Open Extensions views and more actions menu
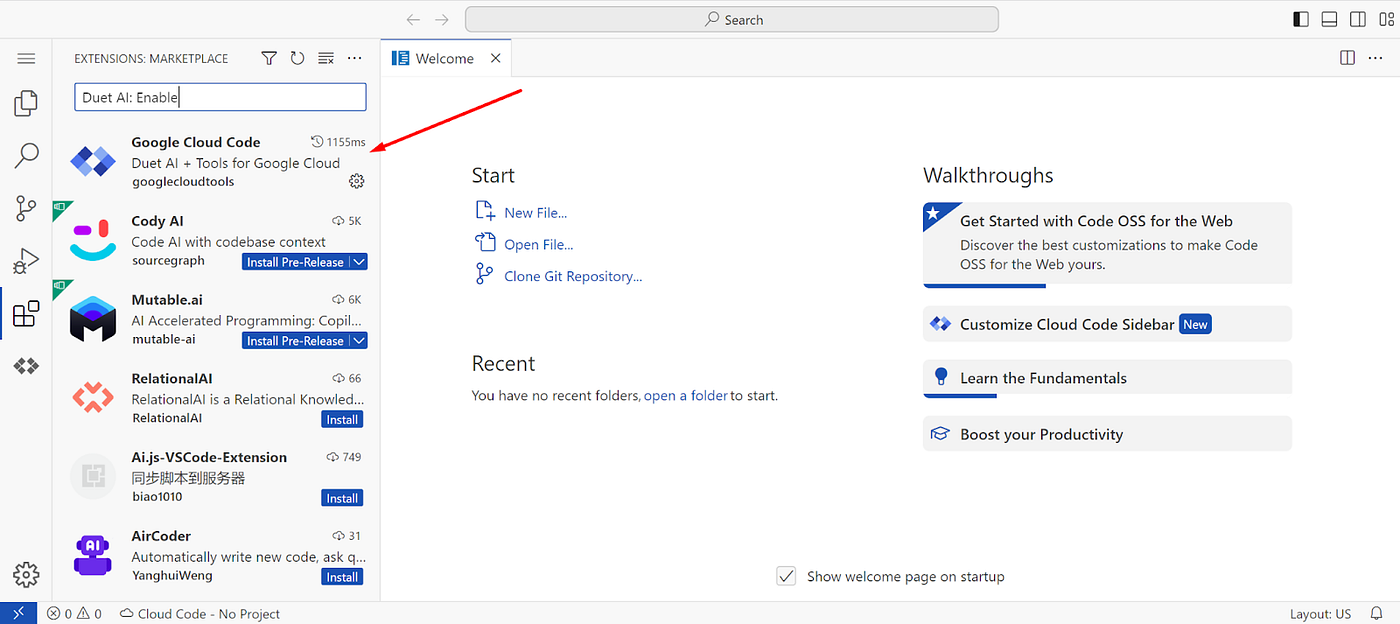Screen dimensions: 1400x624 point(355,59)
